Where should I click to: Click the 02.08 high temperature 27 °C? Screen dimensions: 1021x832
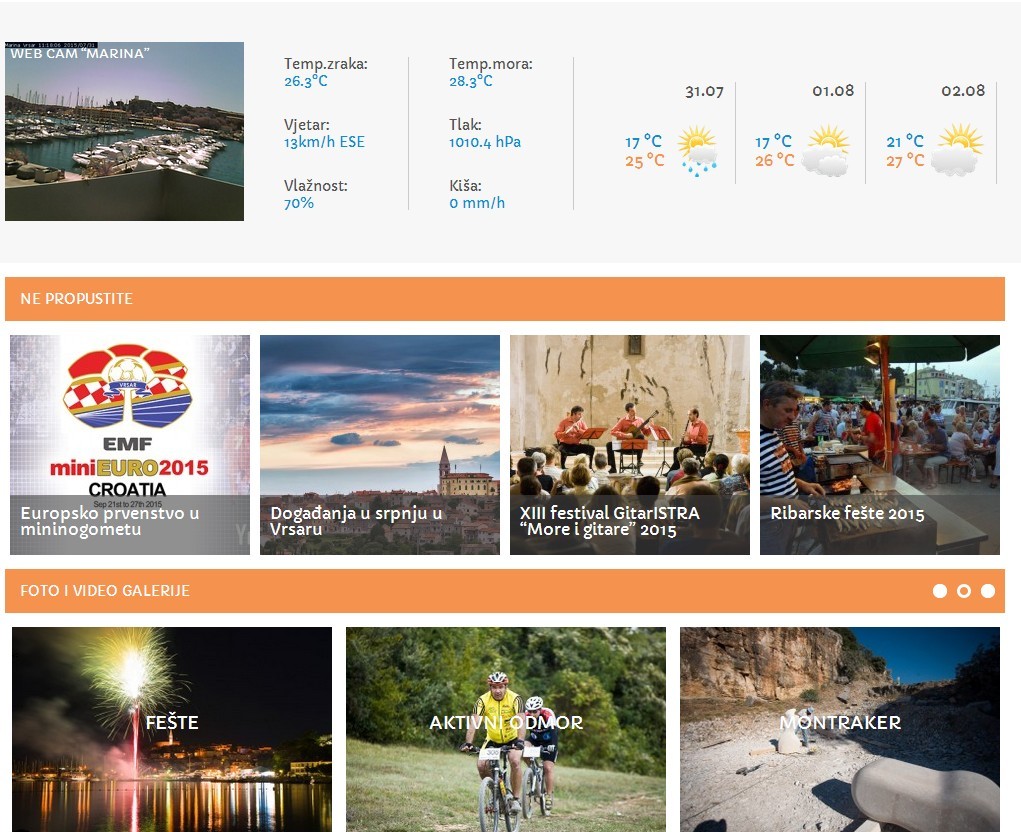[x=905, y=159]
